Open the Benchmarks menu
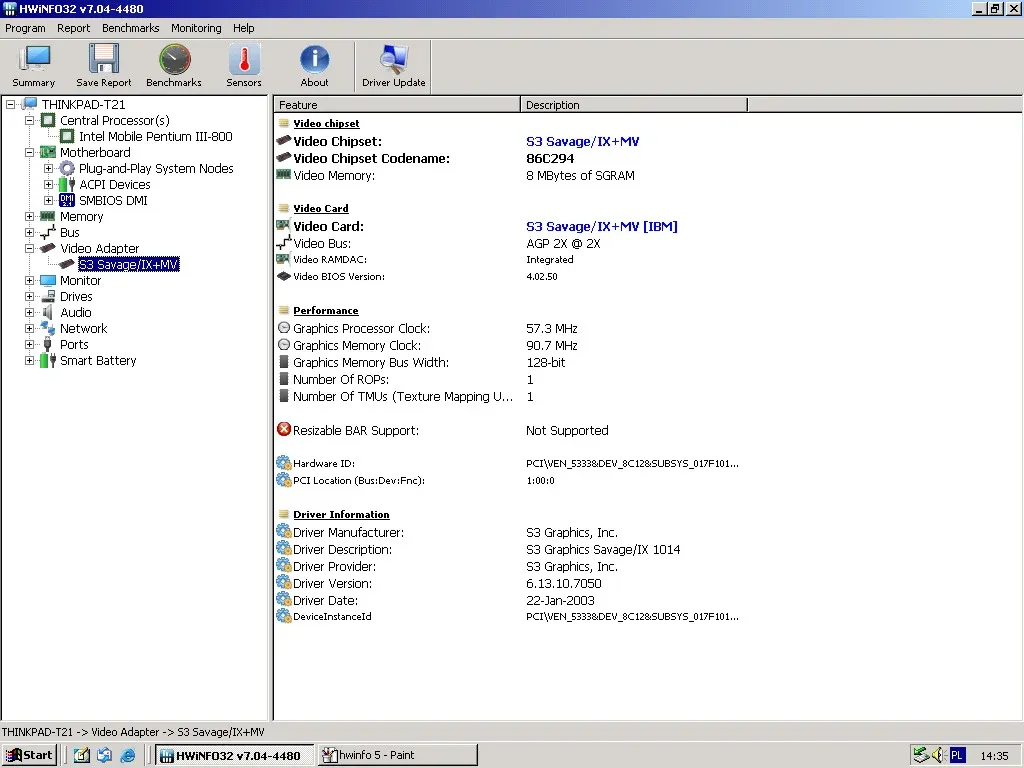 coord(131,28)
